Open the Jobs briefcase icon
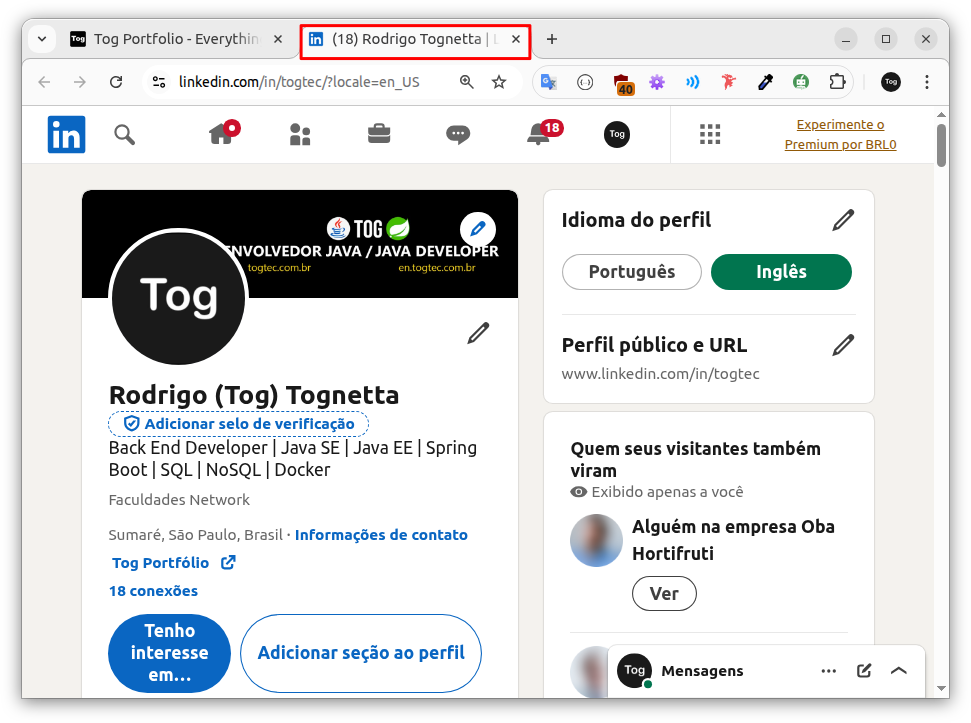The image size is (971, 723). pyautogui.click(x=379, y=134)
